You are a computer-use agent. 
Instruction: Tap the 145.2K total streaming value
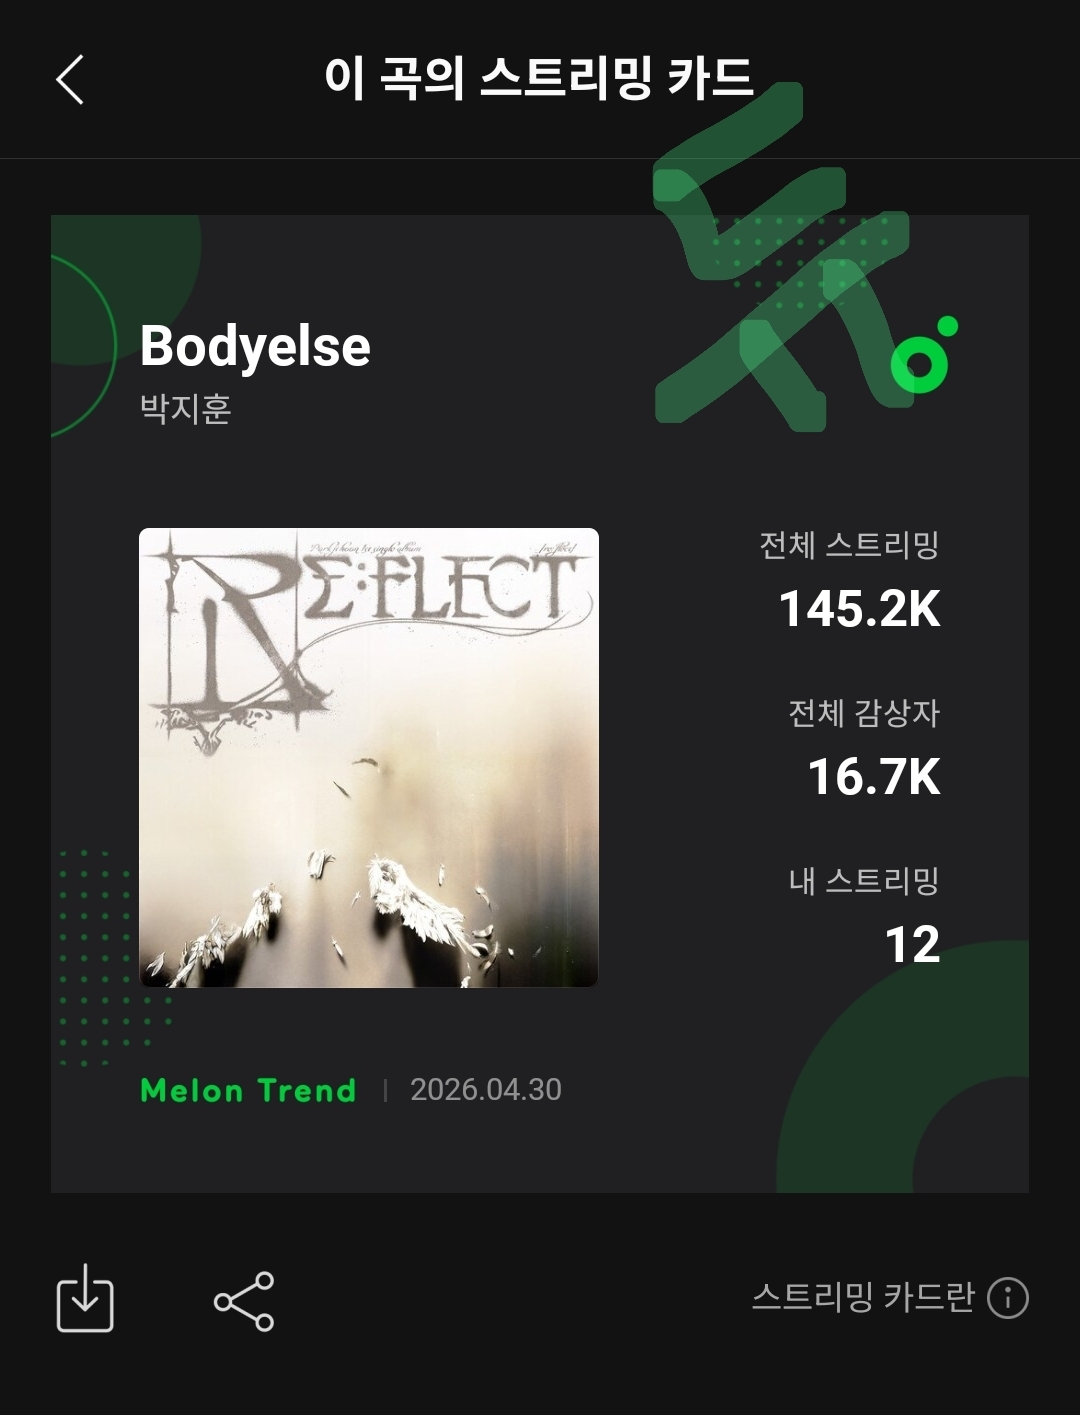click(x=860, y=608)
